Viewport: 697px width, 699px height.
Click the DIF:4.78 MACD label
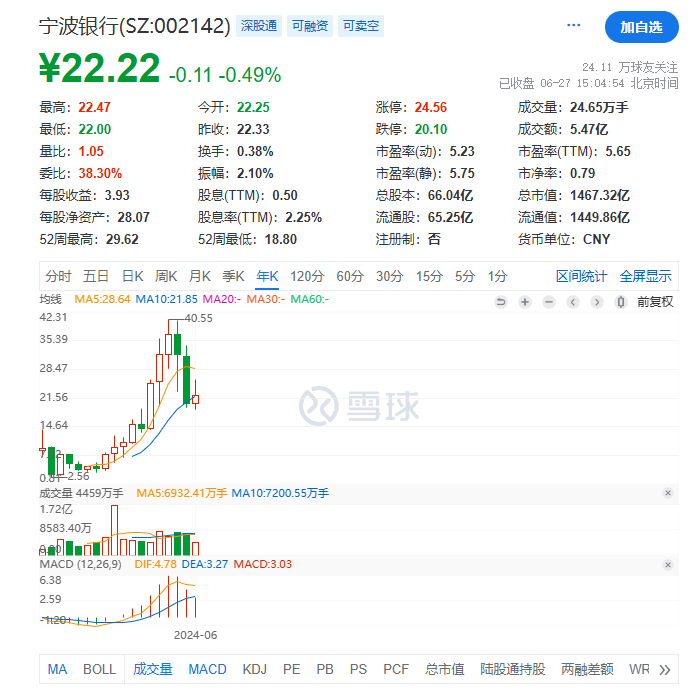tap(156, 564)
